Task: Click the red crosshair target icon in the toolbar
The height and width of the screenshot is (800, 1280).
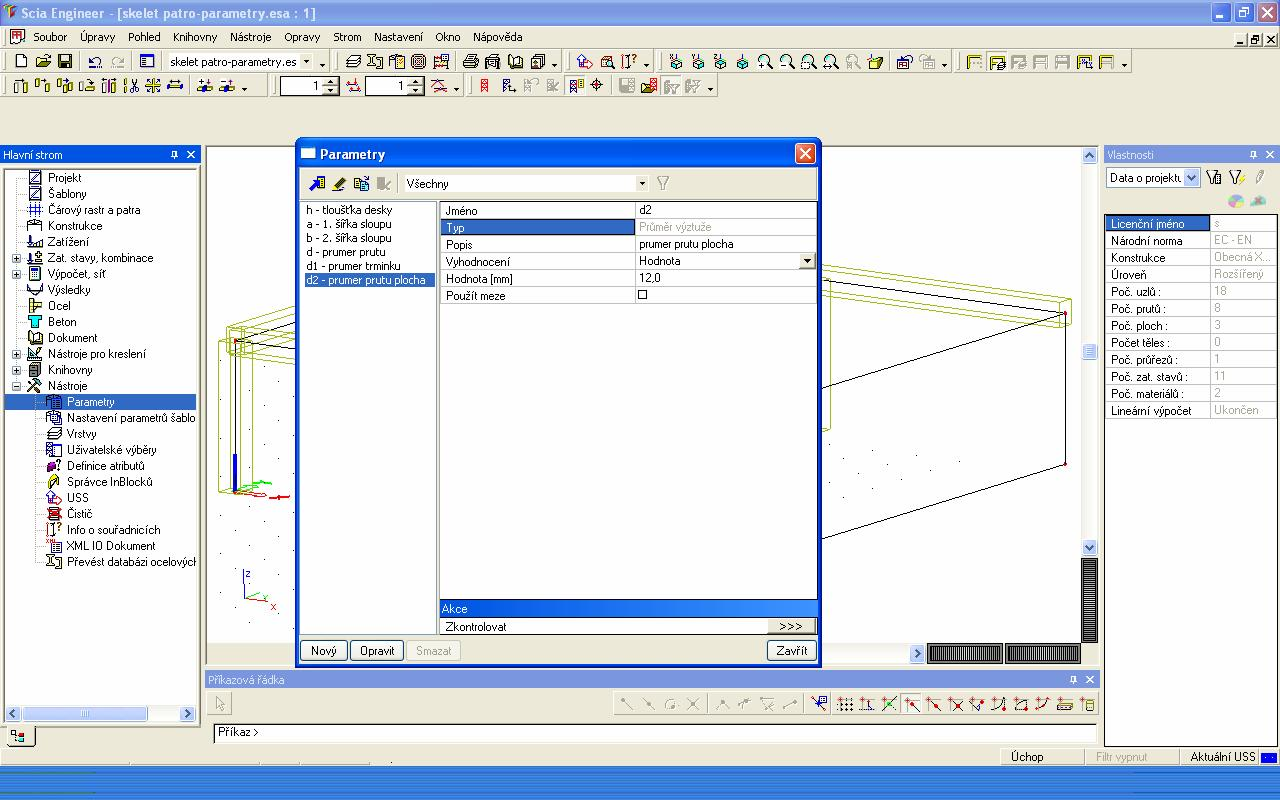Action: (x=597, y=86)
